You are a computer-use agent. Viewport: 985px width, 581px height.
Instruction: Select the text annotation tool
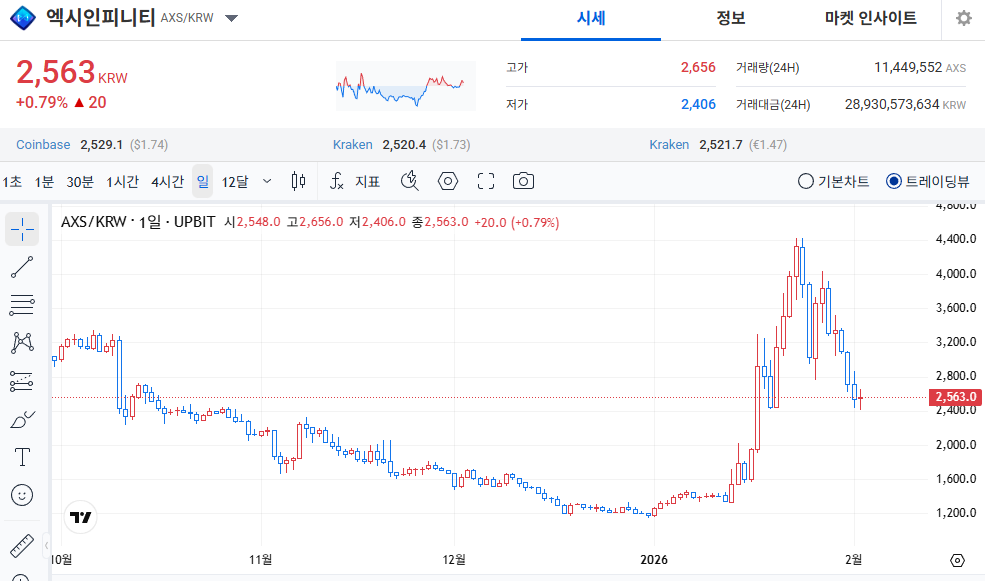pyautogui.click(x=22, y=457)
